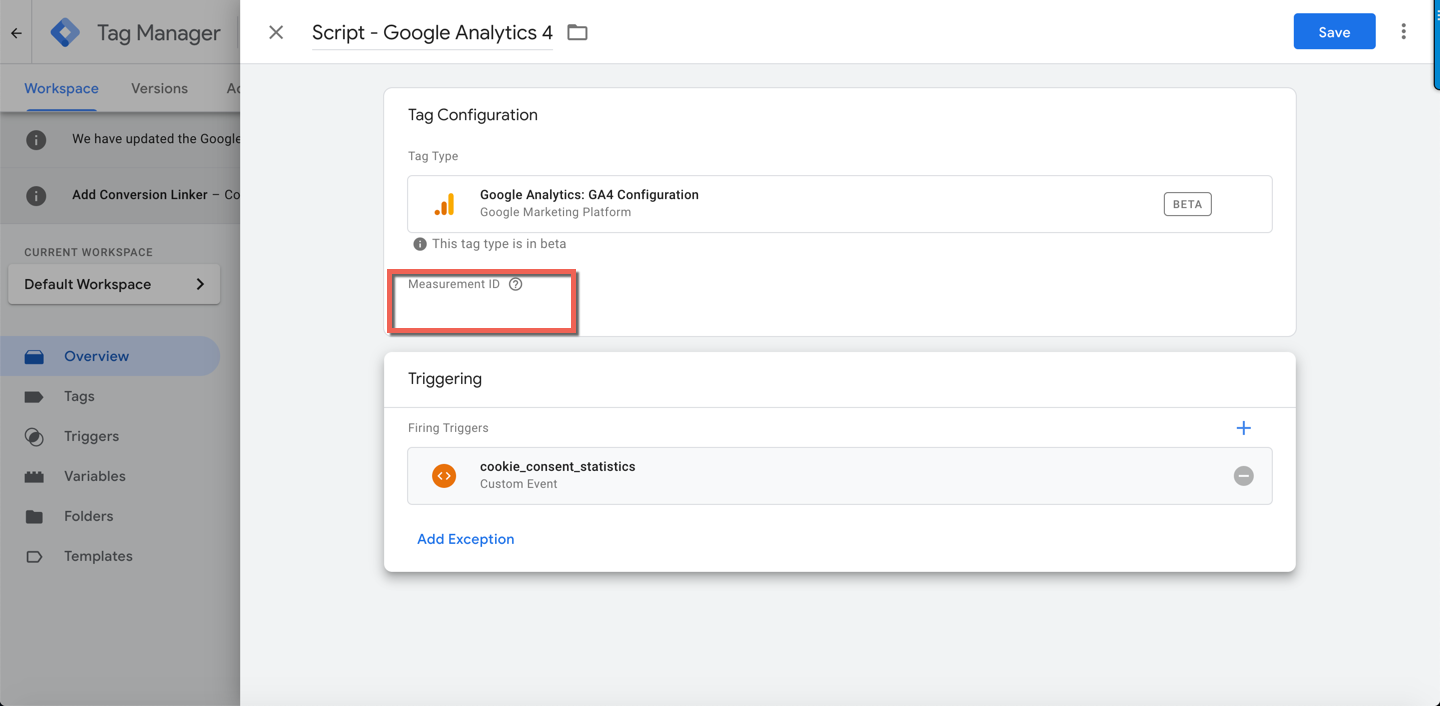Open the Measurement ID help icon

(x=516, y=284)
